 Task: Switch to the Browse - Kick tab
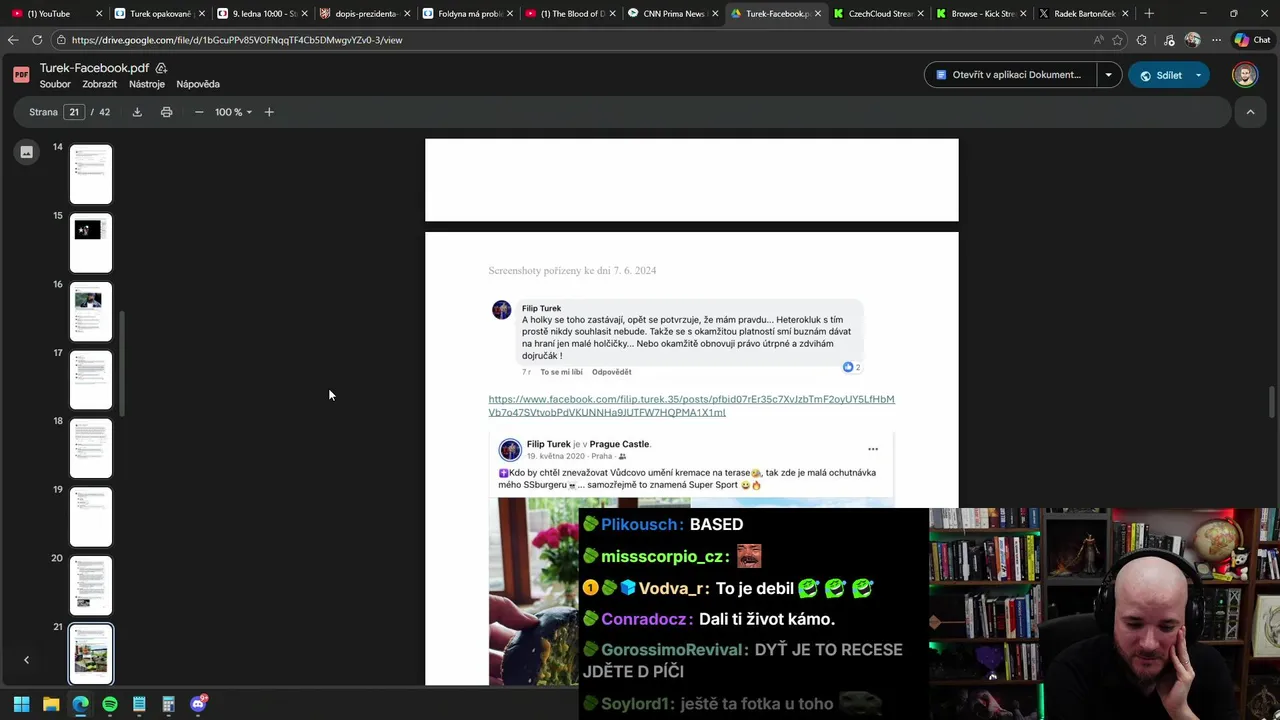tap(982, 14)
